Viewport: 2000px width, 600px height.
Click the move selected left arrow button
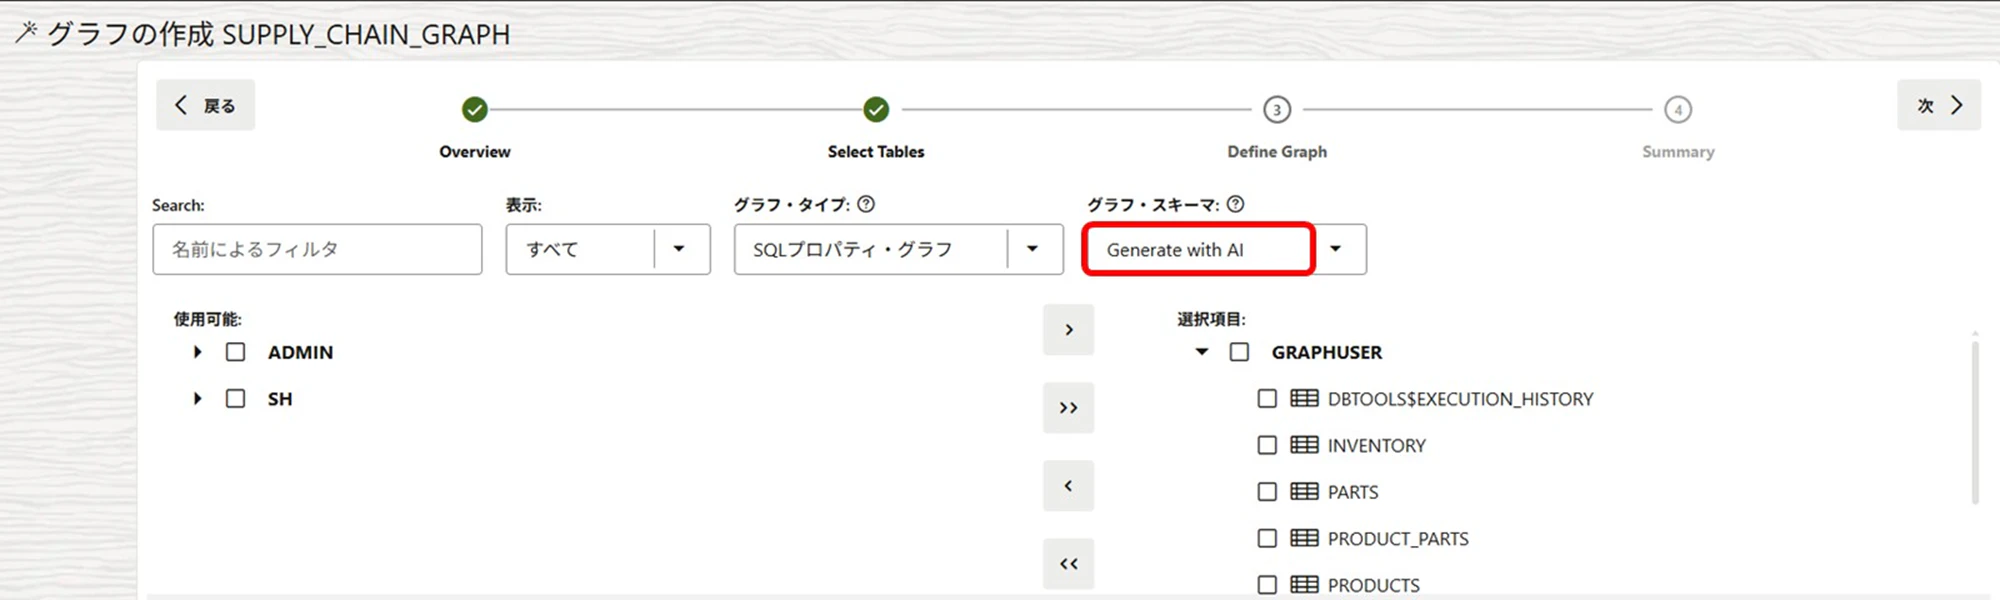coord(1068,486)
